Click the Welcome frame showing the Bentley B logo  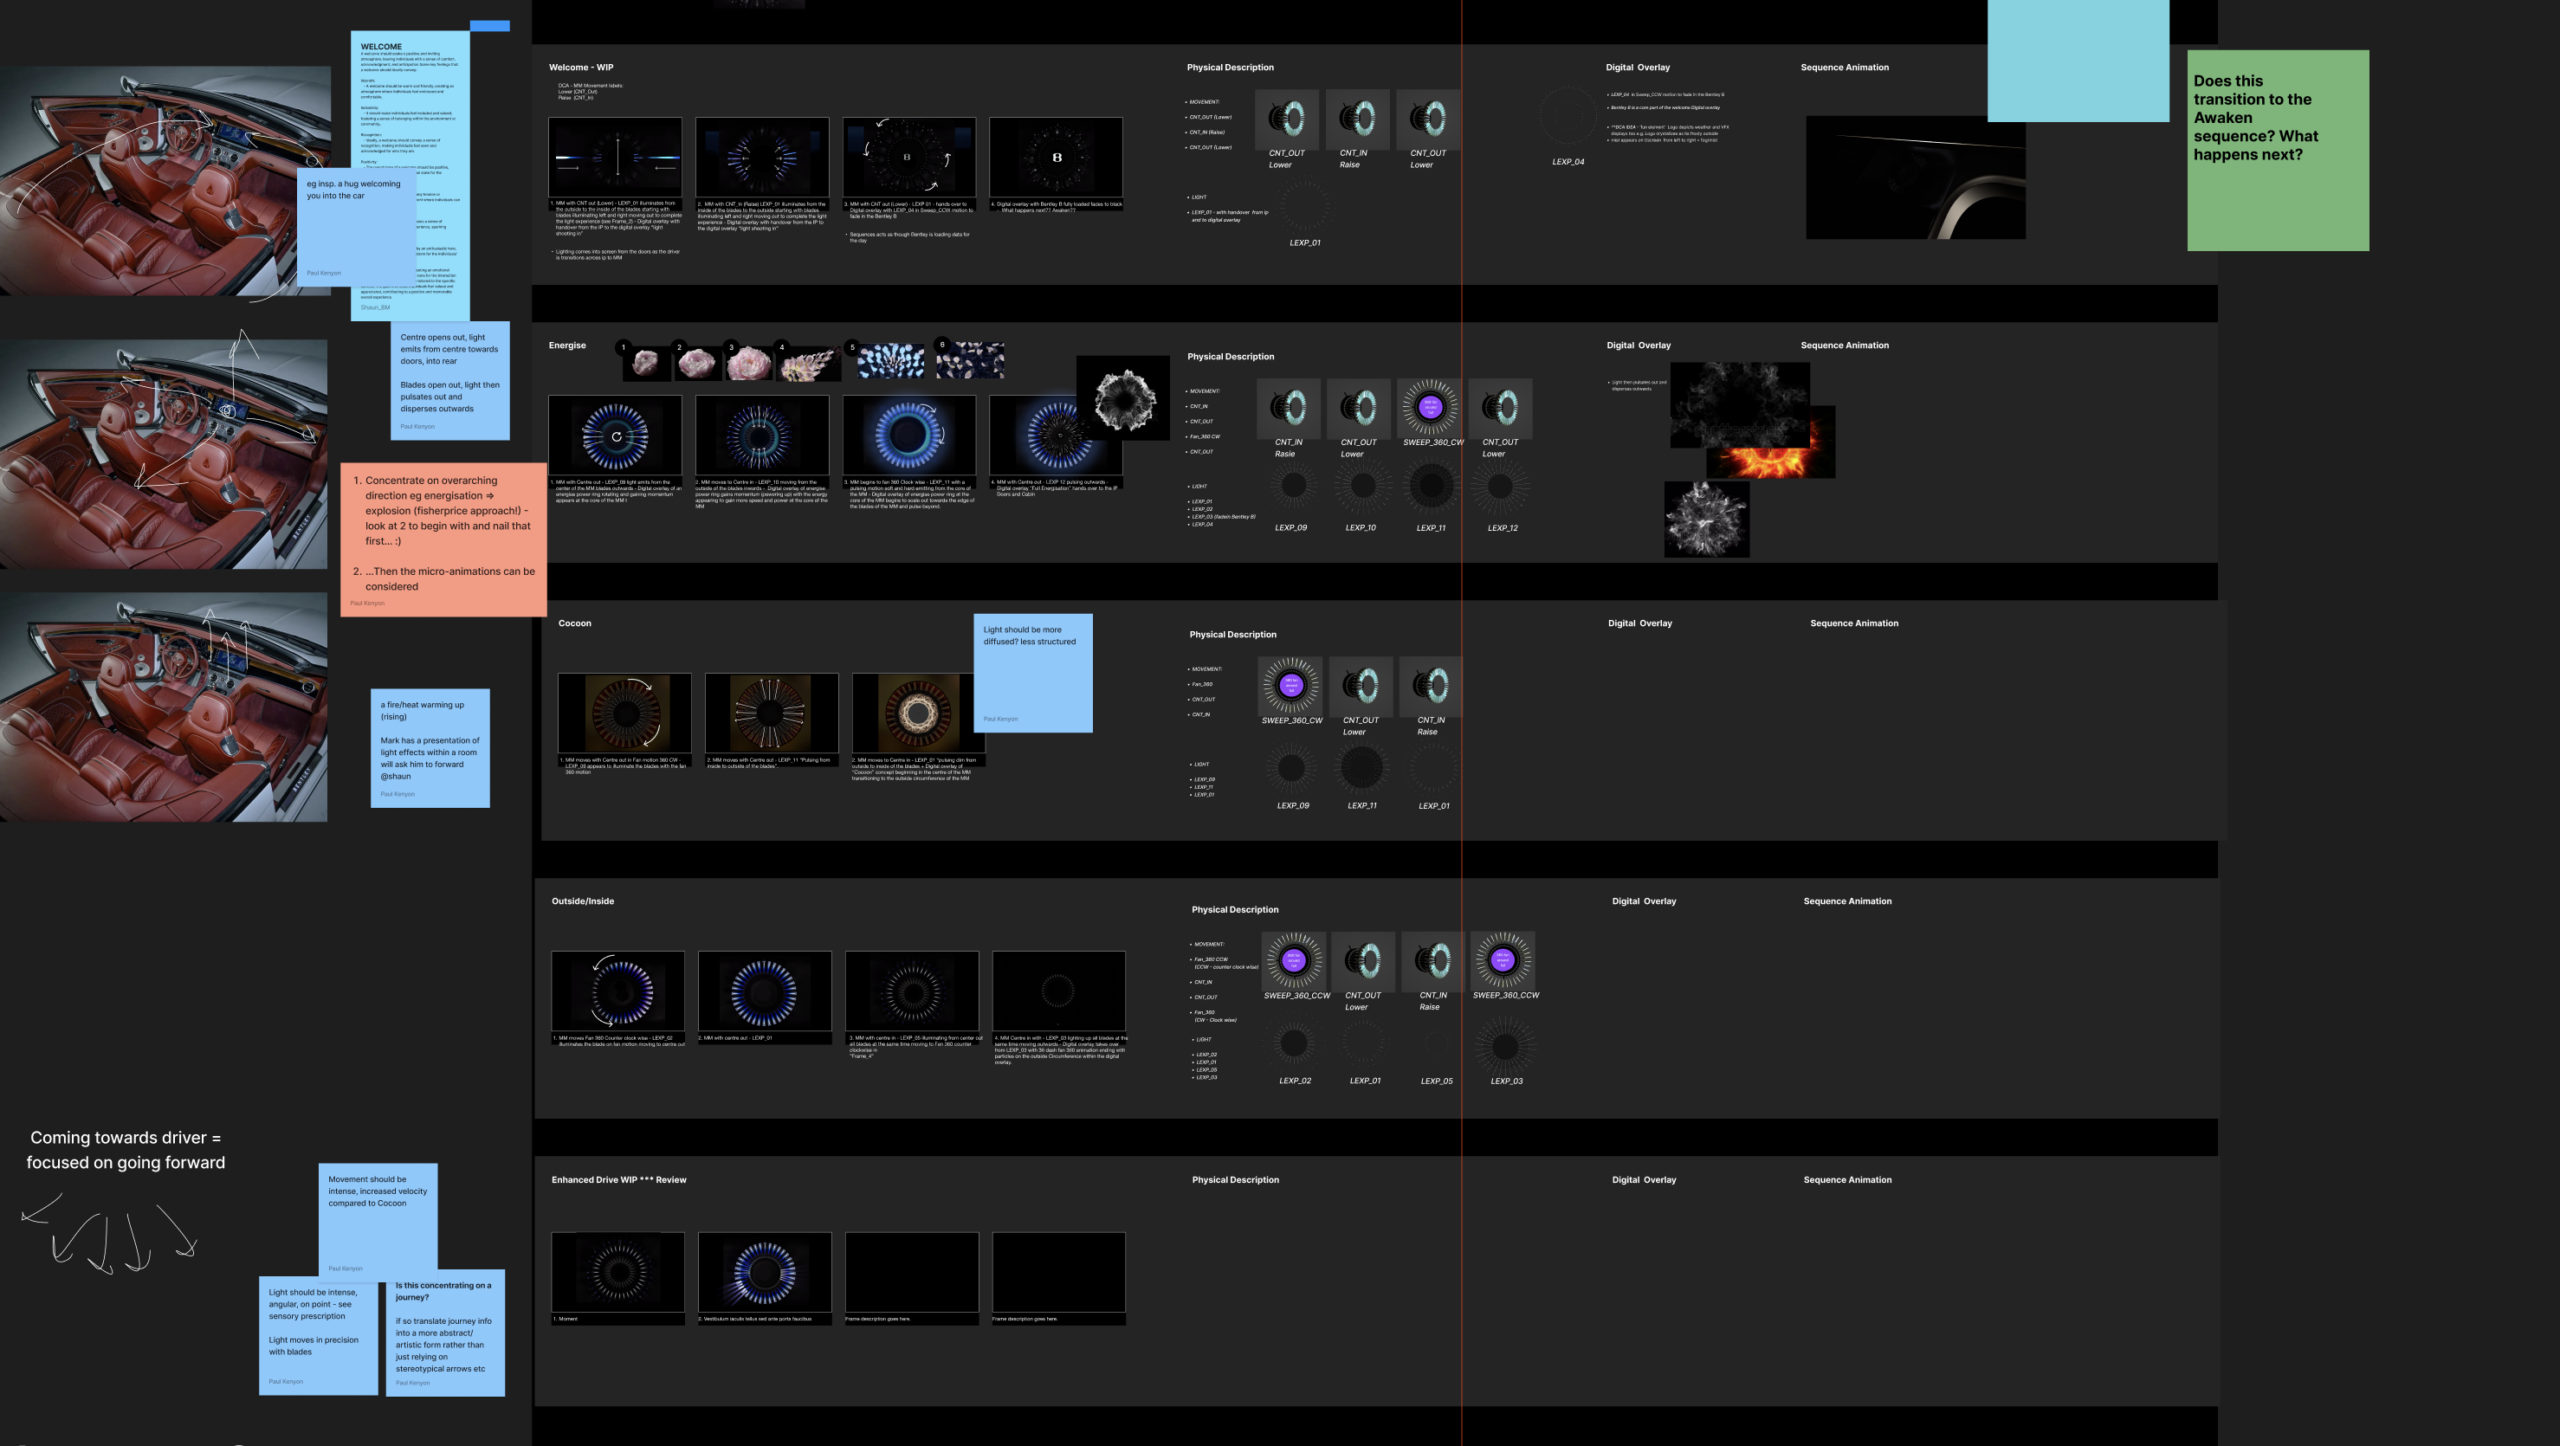(1055, 158)
